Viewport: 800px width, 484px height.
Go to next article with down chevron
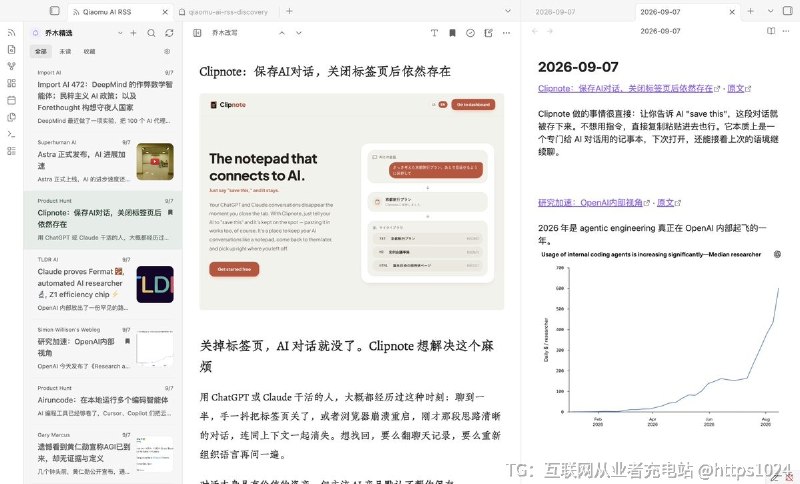298,33
